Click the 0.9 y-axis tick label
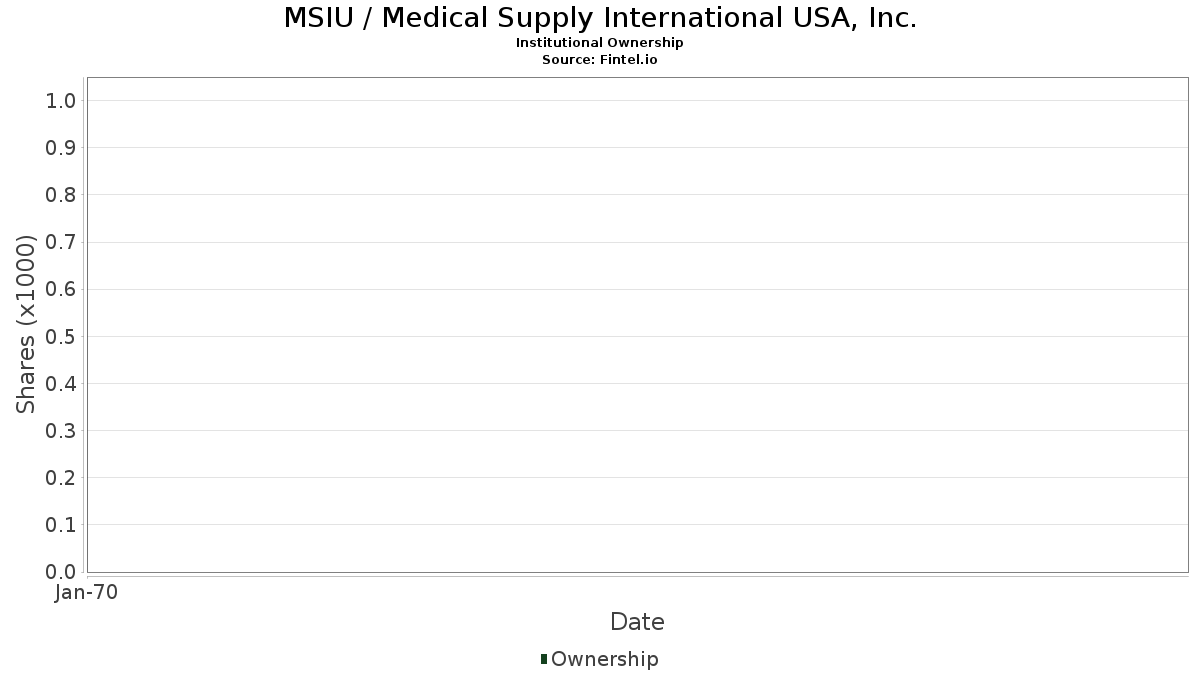Viewport: 1200px width, 675px height. tap(61, 148)
